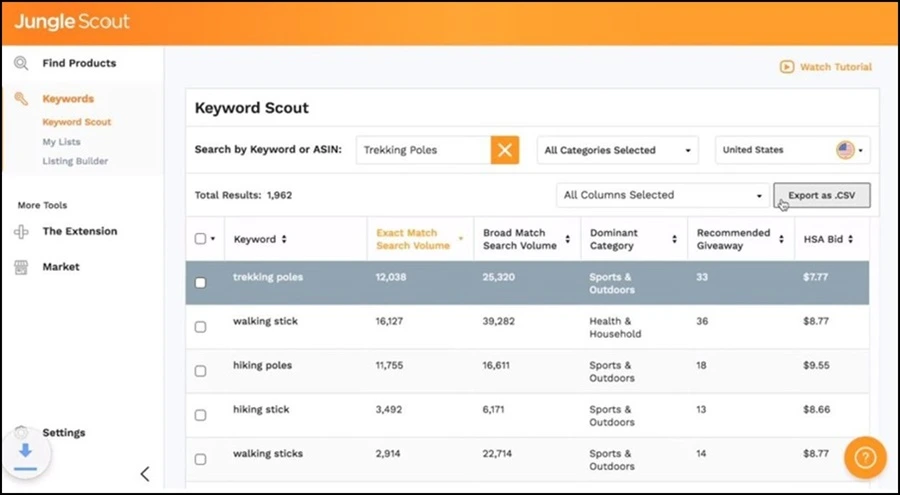Open the All Columns Selected dropdown

(662, 195)
